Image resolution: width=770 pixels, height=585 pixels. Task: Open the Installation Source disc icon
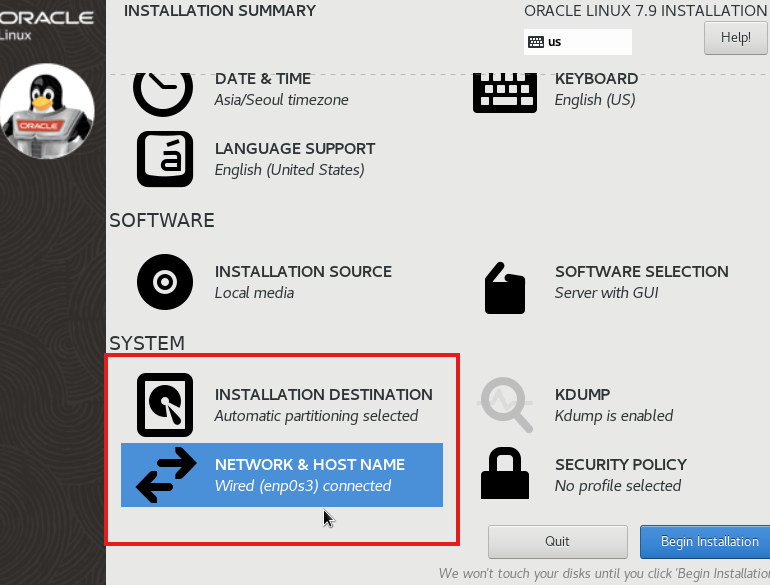165,282
